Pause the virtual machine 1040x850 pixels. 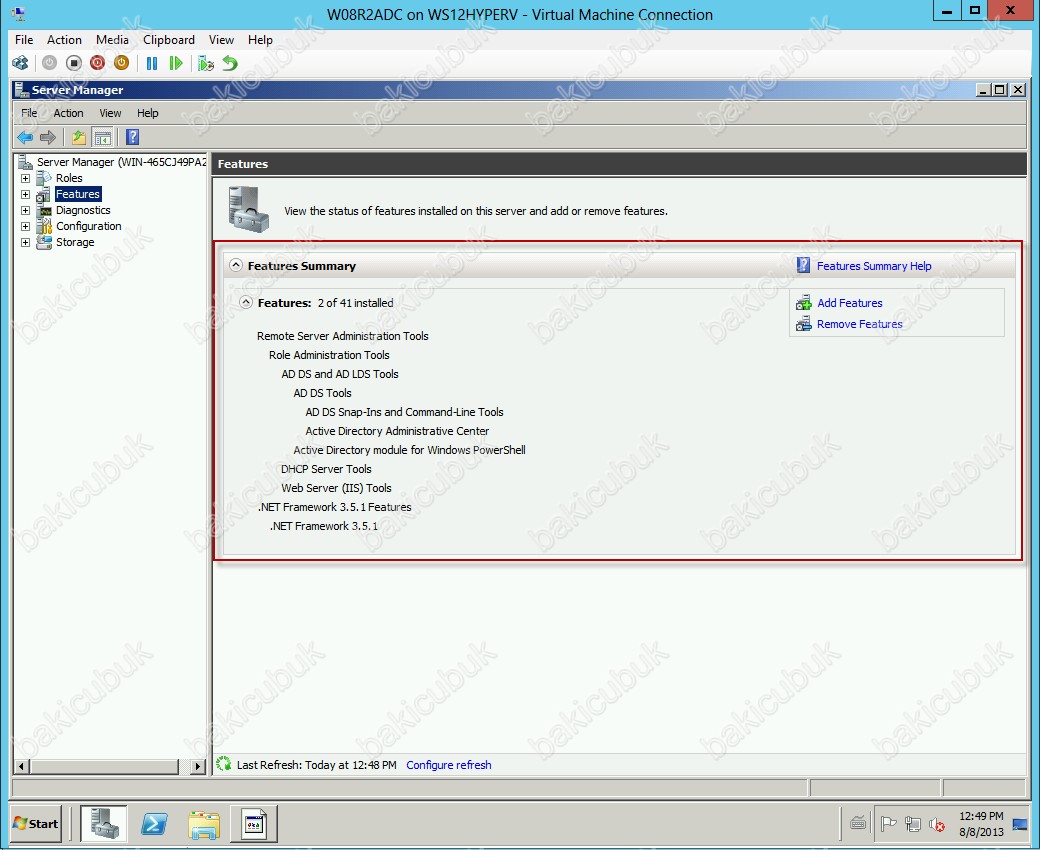[152, 63]
